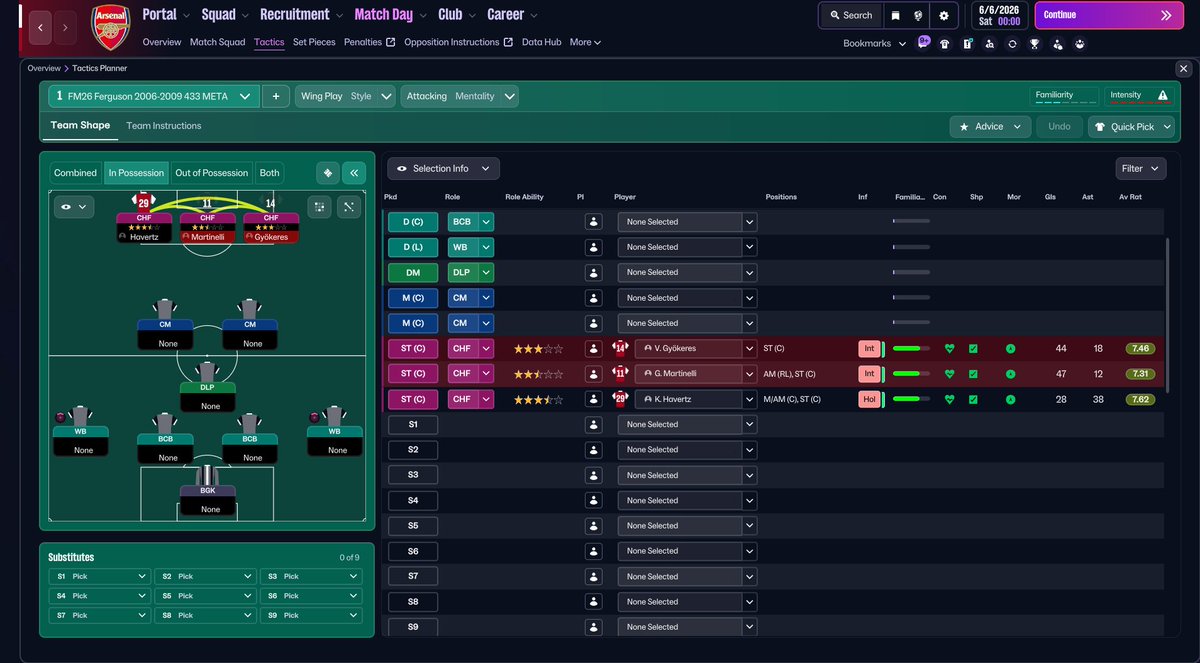The width and height of the screenshot is (1200, 663).
Task: Click the Arsenal club crest
Action: [109, 28]
